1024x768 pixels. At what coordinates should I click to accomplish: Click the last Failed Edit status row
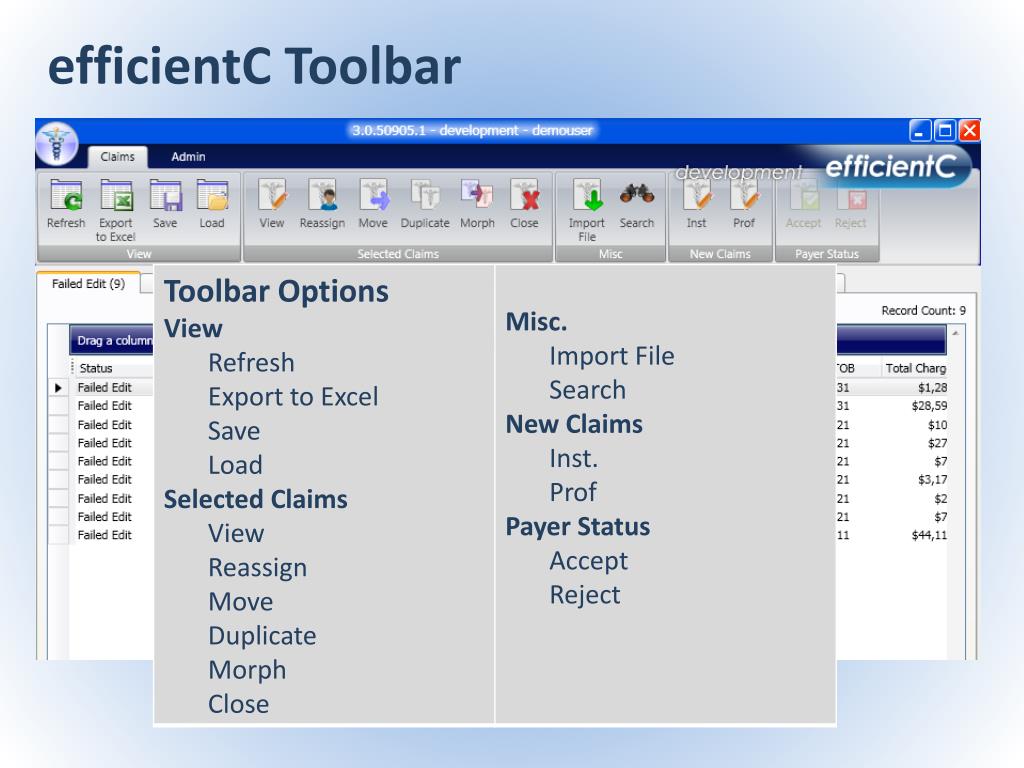tap(104, 535)
